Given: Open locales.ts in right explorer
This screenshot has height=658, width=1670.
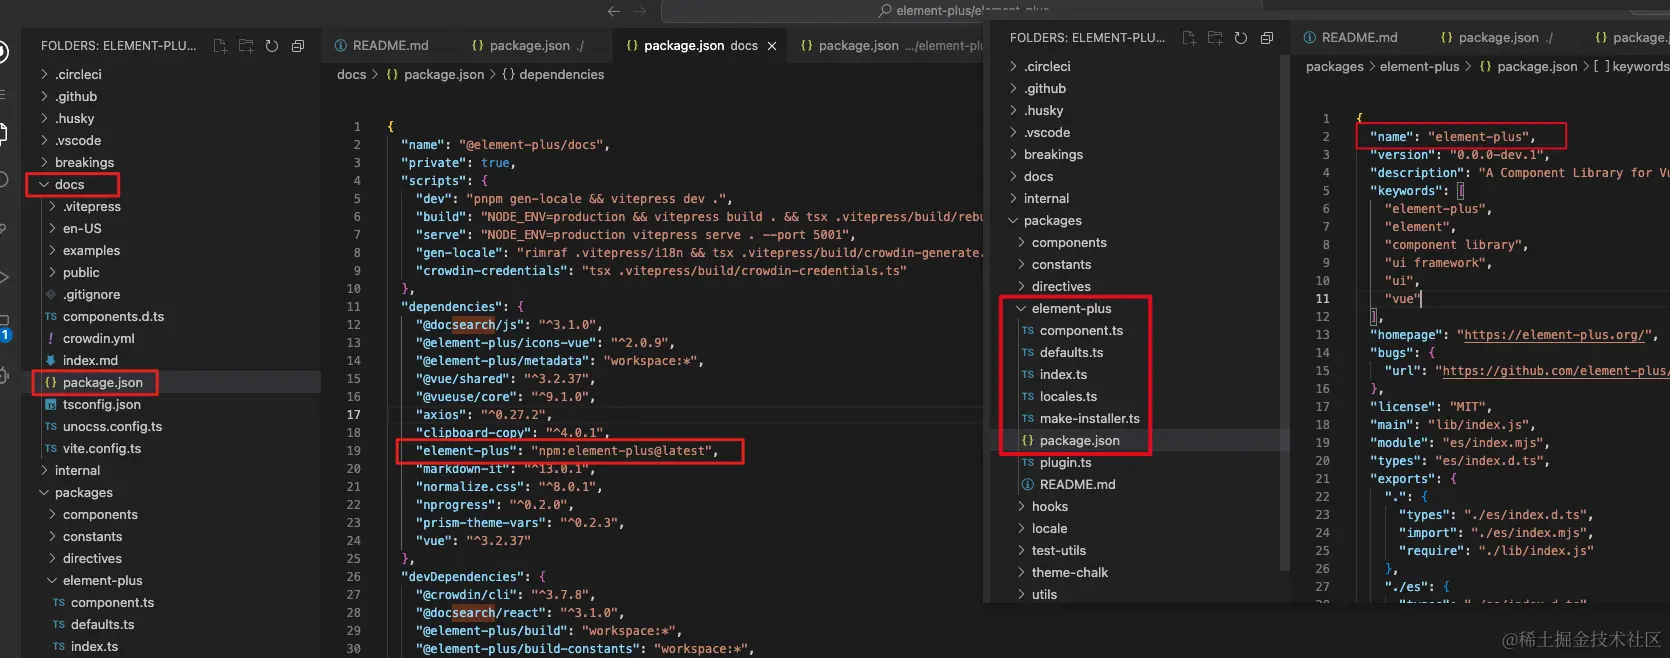Looking at the screenshot, I should (1068, 397).
